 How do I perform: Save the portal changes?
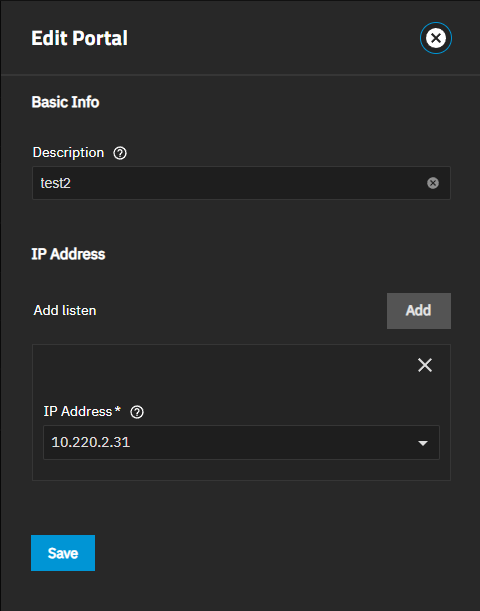coord(63,553)
